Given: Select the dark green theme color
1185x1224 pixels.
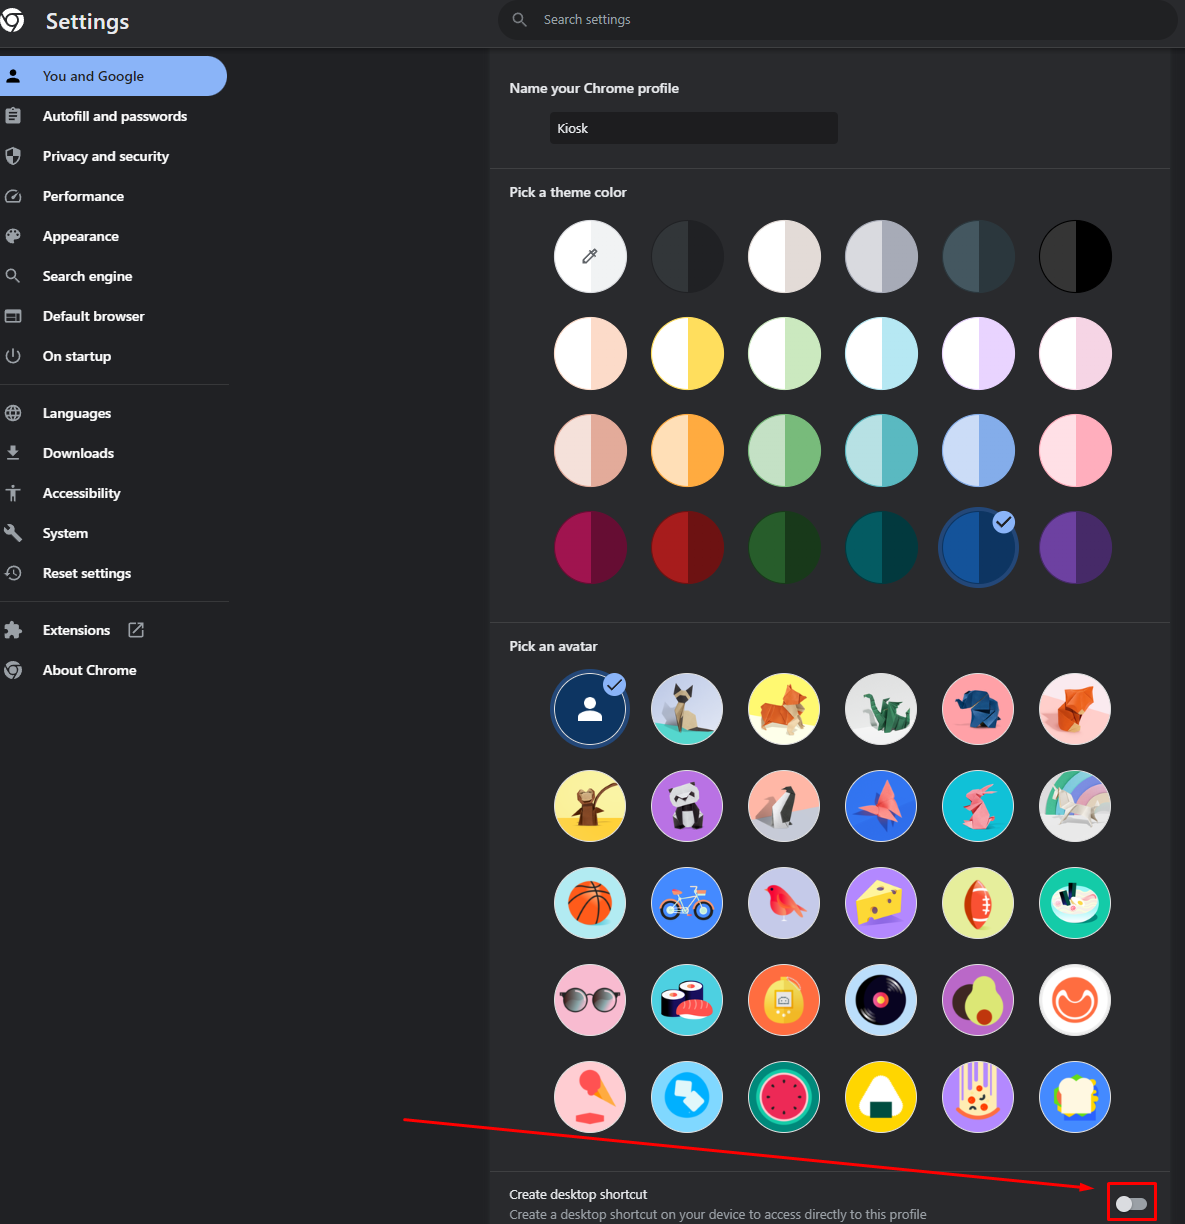Looking at the screenshot, I should coord(785,548).
